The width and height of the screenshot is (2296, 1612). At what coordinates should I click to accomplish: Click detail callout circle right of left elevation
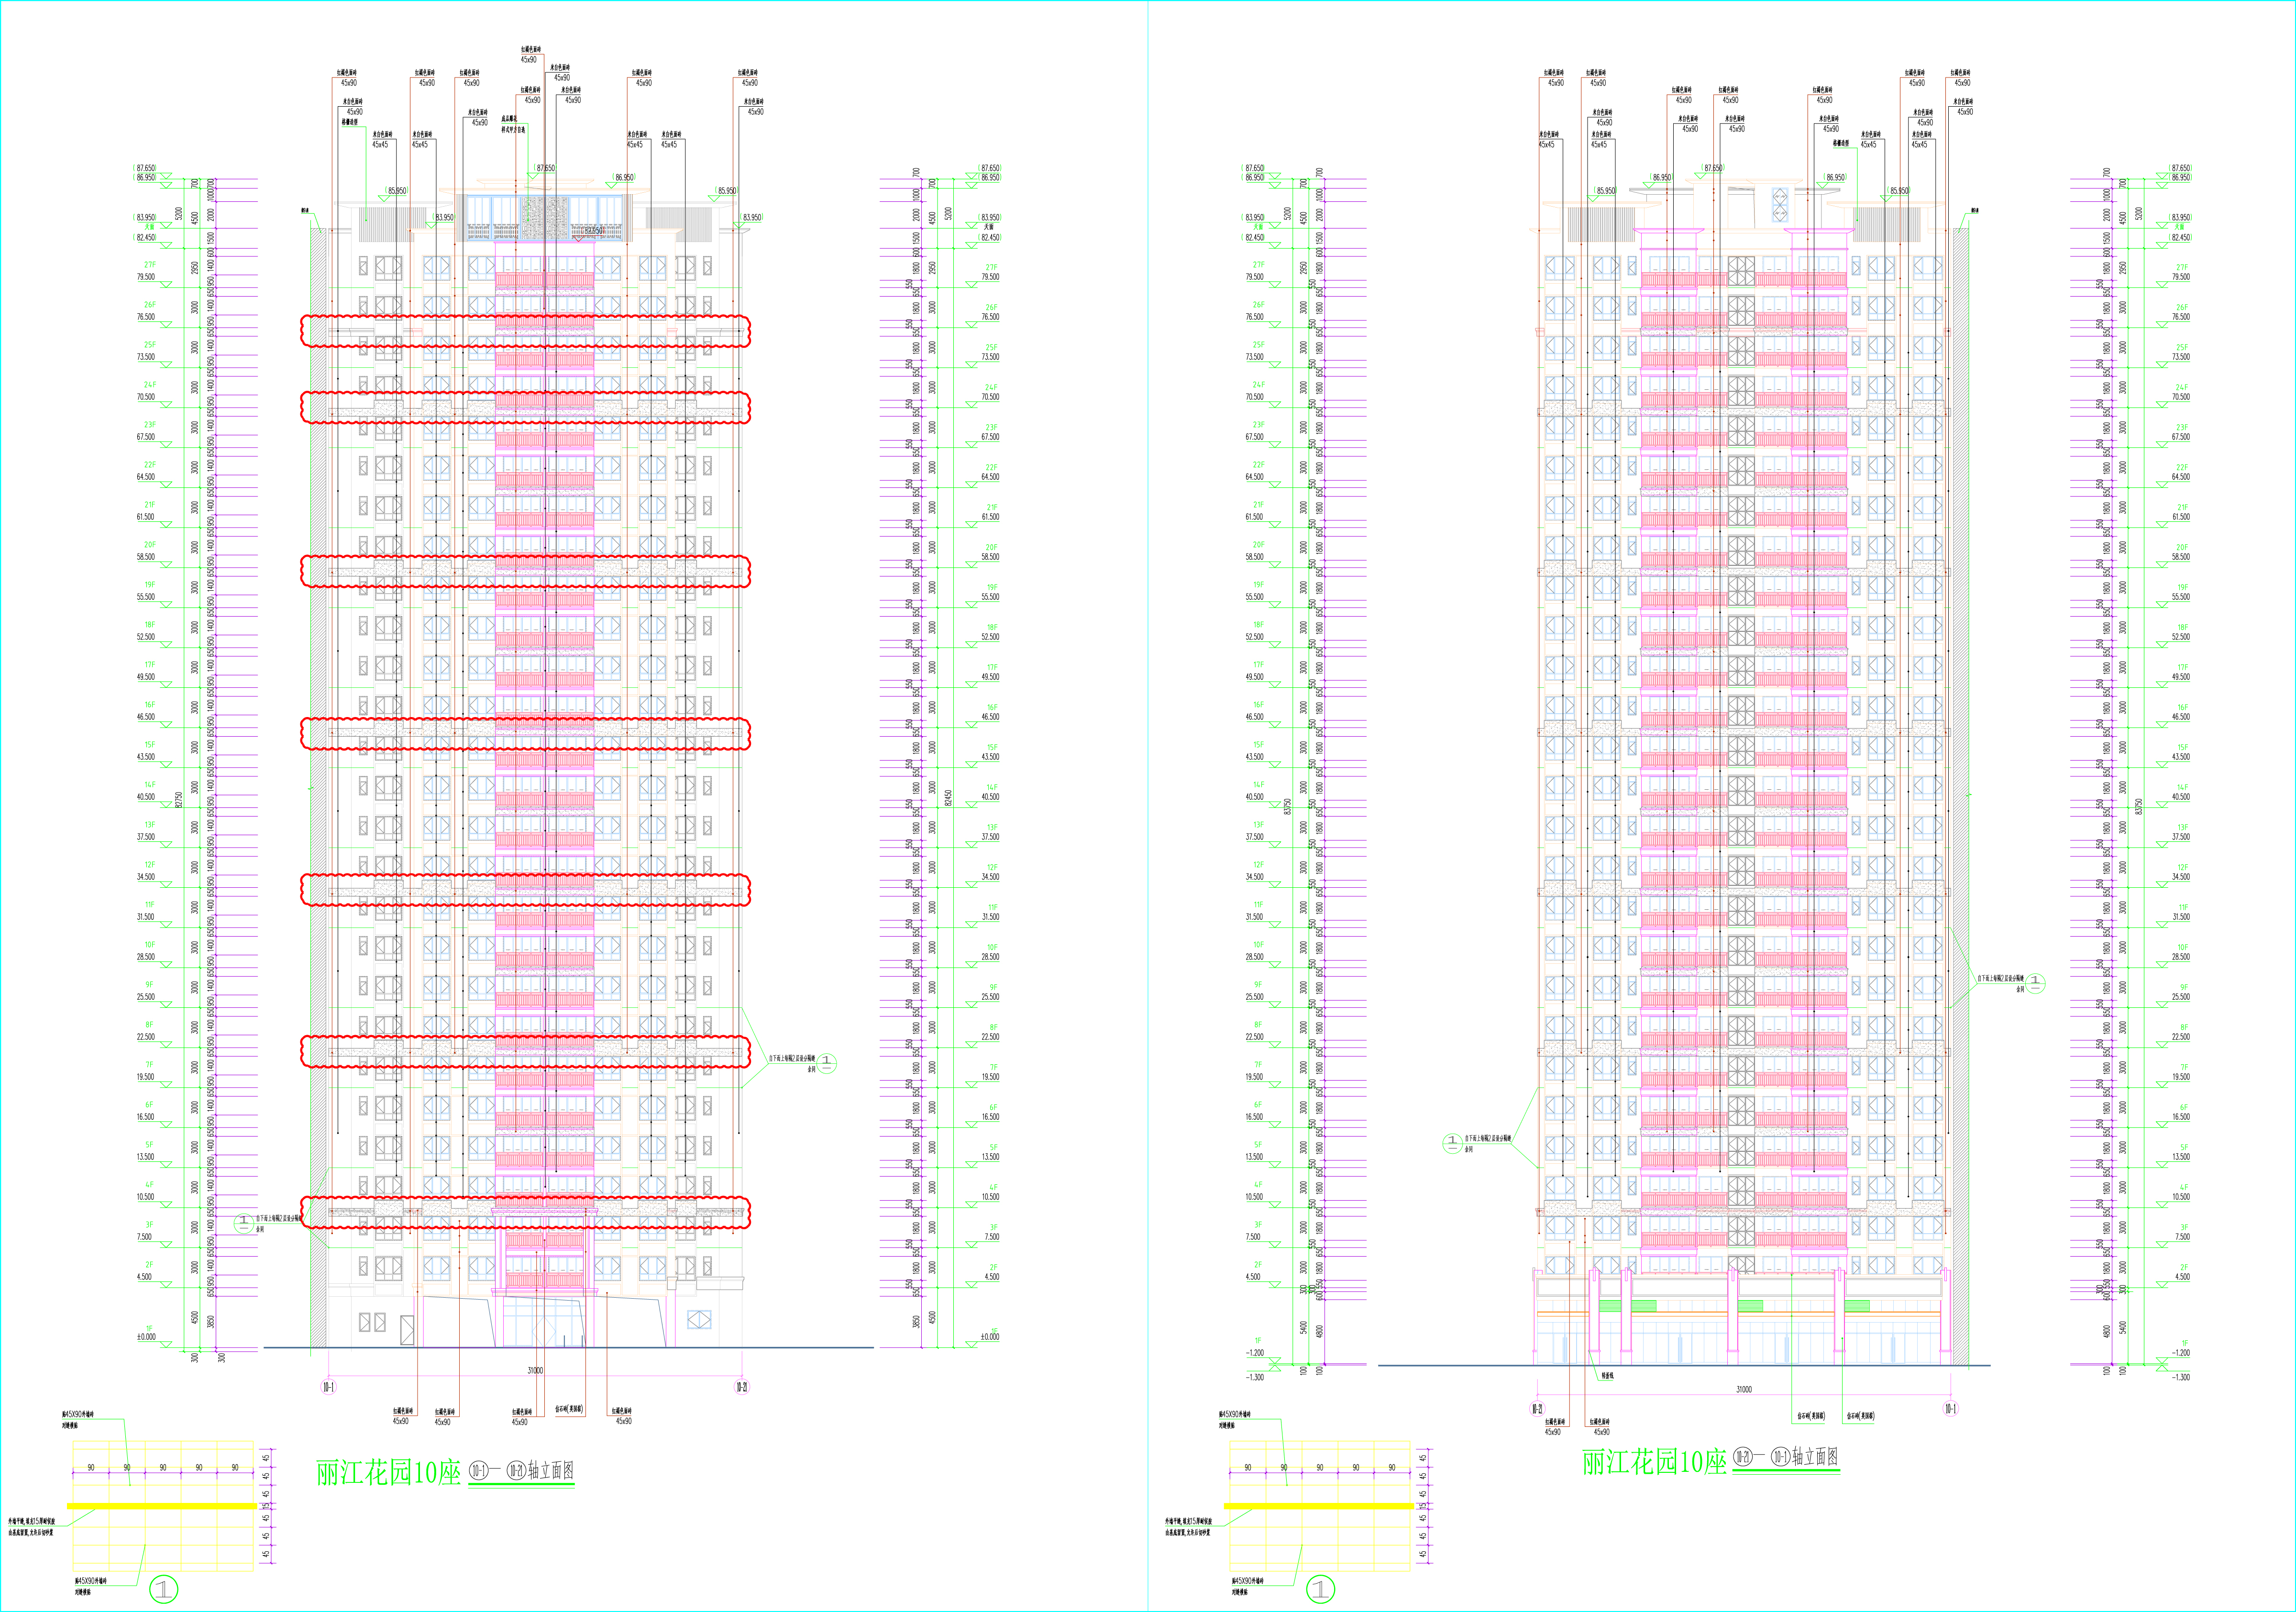[x=826, y=1063]
